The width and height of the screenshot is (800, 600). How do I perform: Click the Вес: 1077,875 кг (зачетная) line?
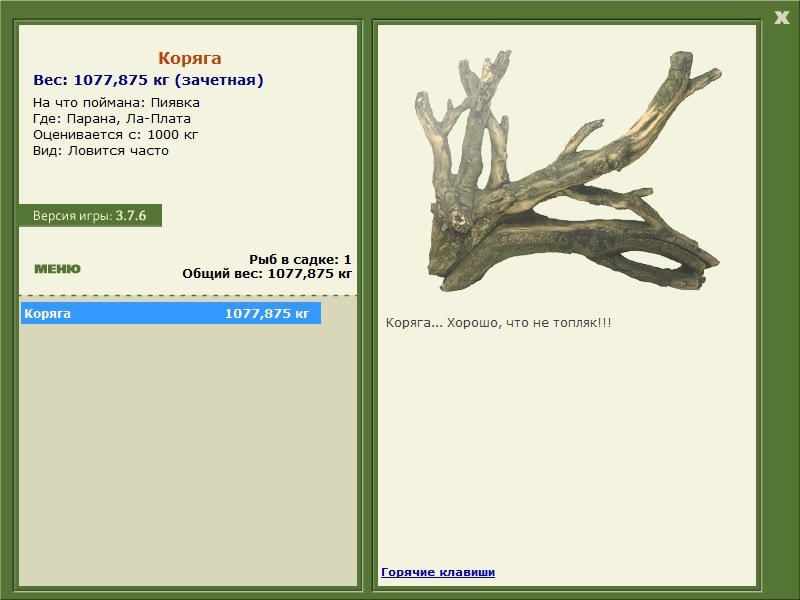tap(148, 80)
